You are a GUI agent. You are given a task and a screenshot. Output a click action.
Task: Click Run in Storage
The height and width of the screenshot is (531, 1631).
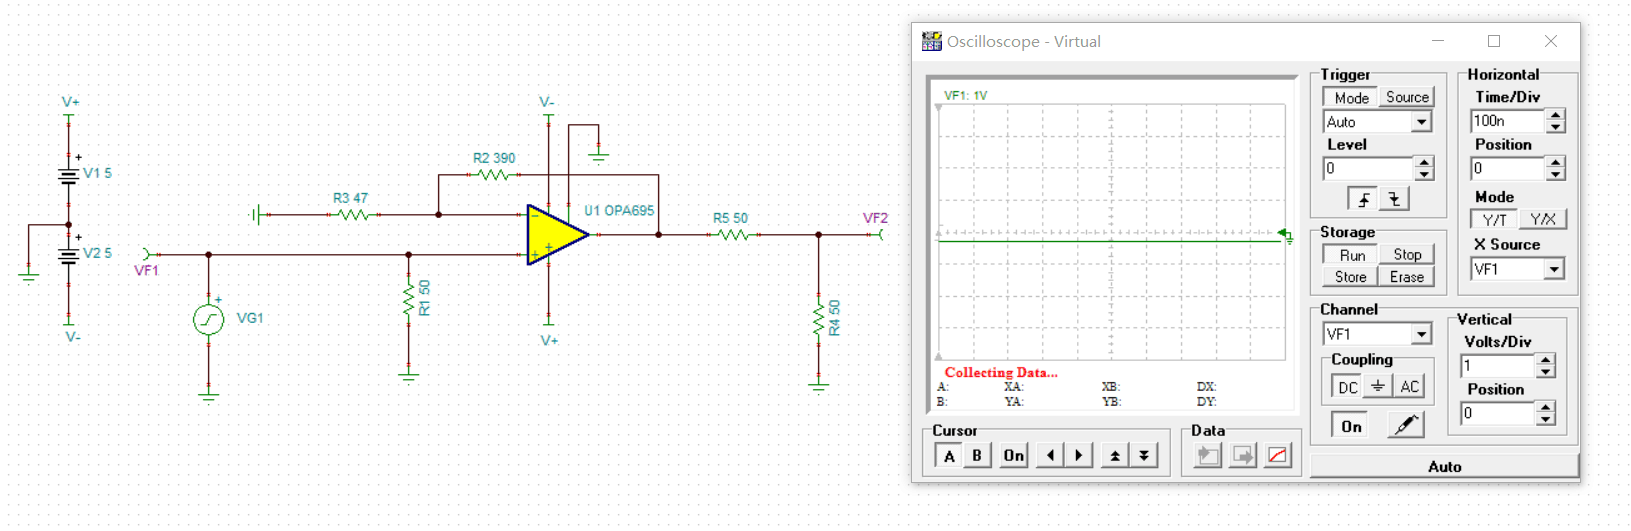[x=1352, y=255]
